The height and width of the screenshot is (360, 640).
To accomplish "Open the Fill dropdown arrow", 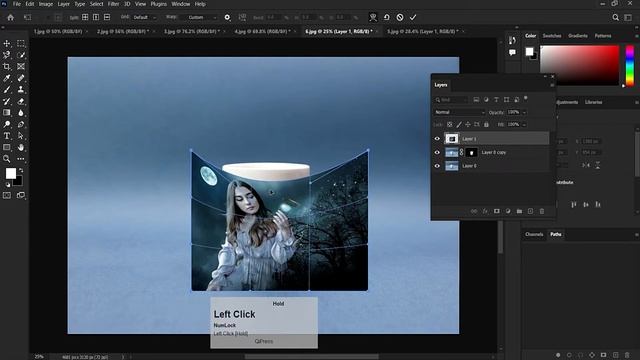I will [524, 124].
